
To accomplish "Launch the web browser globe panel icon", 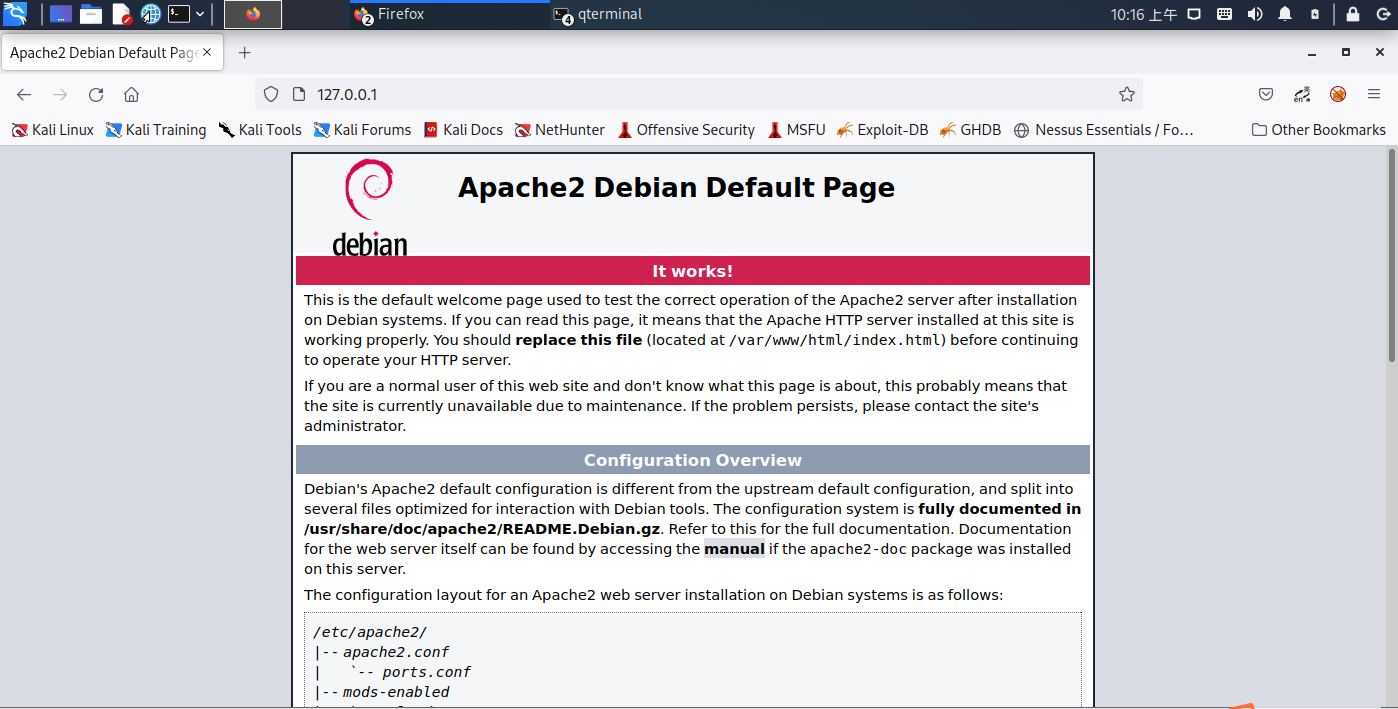I will 151,14.
